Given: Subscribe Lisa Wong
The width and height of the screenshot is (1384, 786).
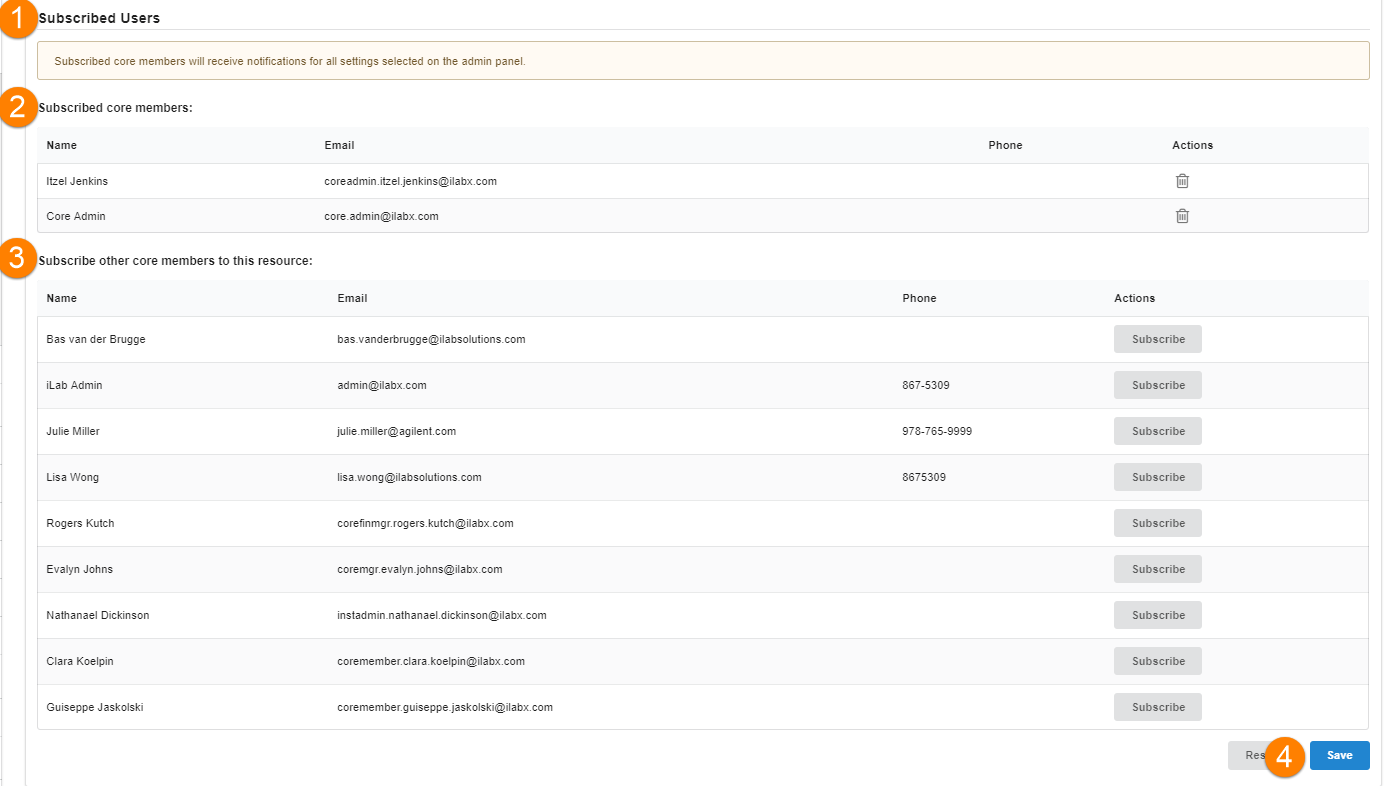Looking at the screenshot, I should [x=1158, y=477].
